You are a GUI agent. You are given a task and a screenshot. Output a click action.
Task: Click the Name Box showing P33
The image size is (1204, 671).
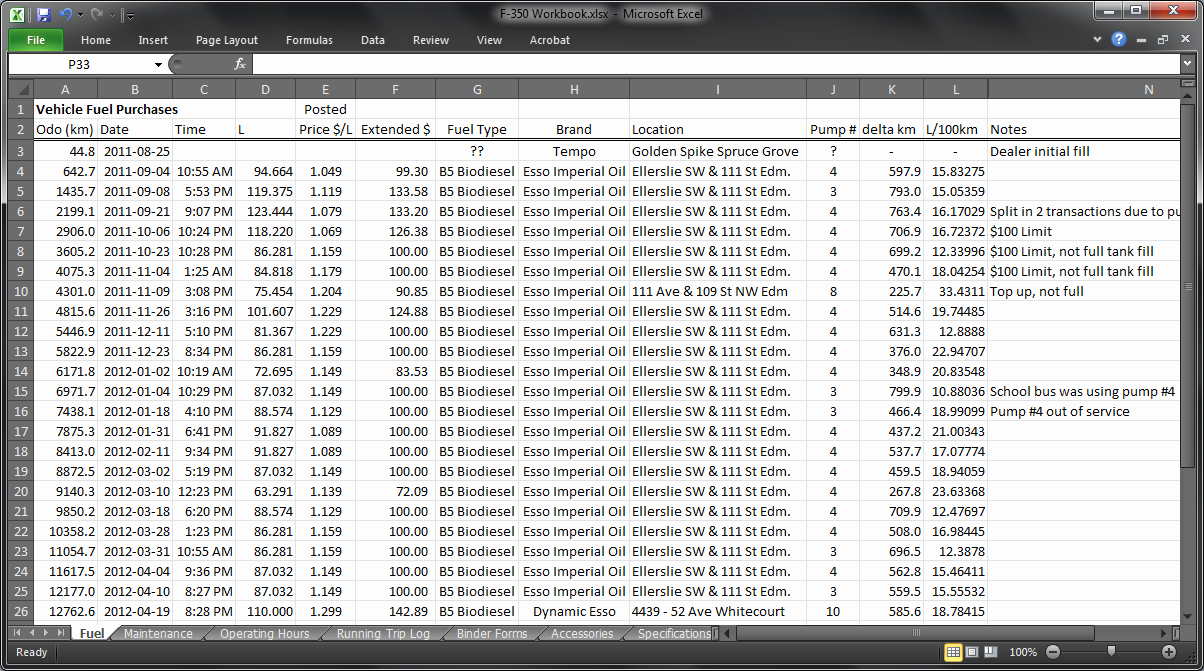pyautogui.click(x=80, y=64)
